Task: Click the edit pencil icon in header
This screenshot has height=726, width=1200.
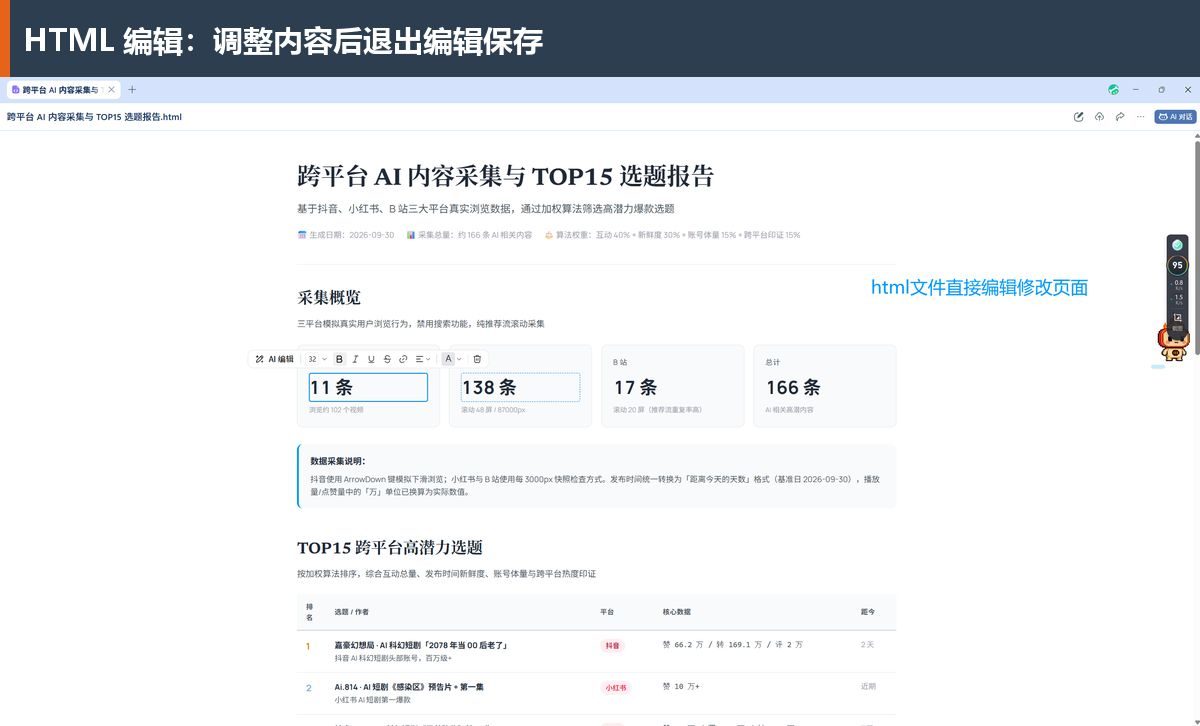Action: [x=1078, y=117]
